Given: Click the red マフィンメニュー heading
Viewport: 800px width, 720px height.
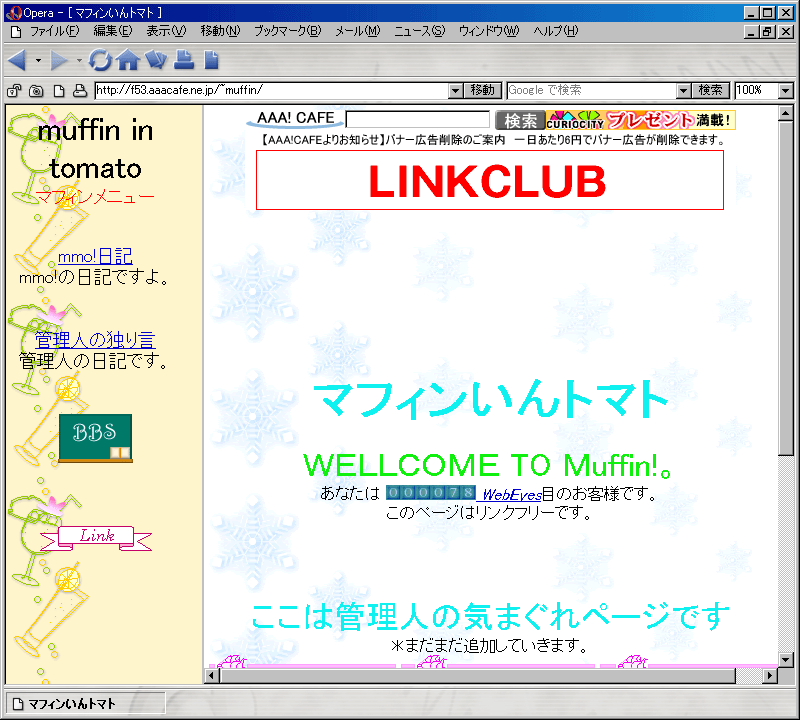Looking at the screenshot, I should click(95, 196).
